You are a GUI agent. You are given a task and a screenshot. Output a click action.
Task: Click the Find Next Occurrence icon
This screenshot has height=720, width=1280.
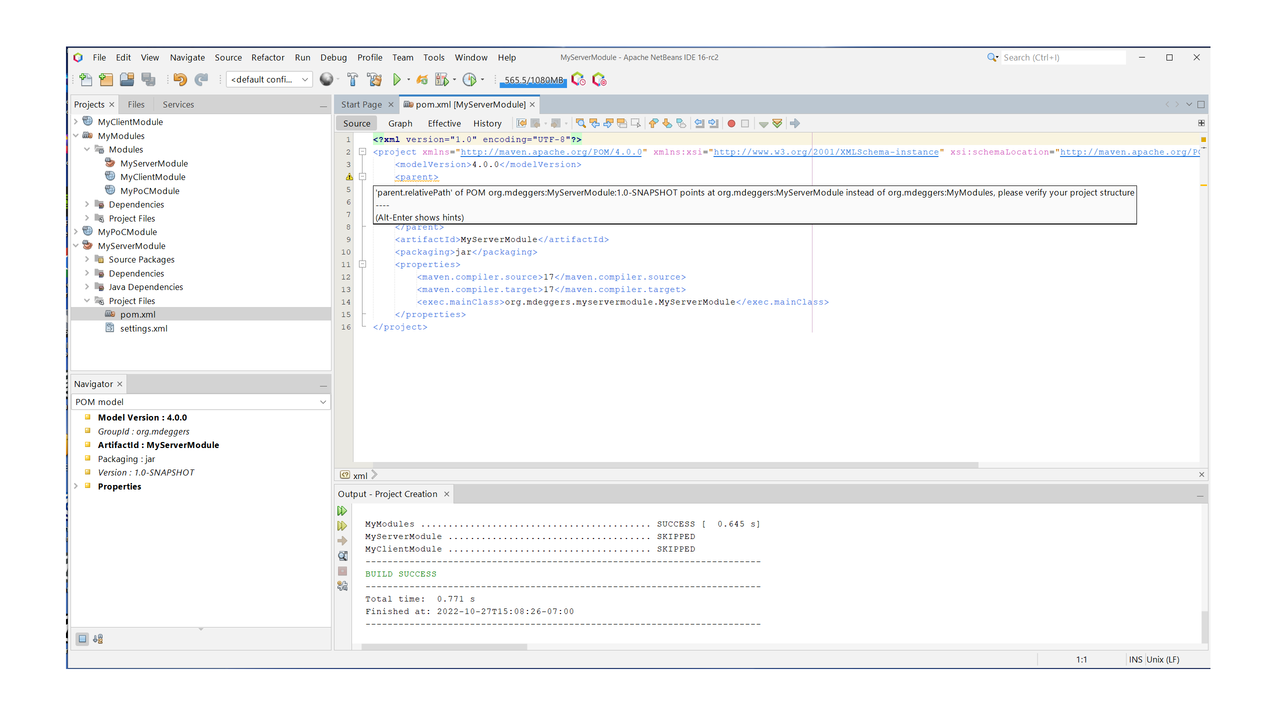[608, 123]
